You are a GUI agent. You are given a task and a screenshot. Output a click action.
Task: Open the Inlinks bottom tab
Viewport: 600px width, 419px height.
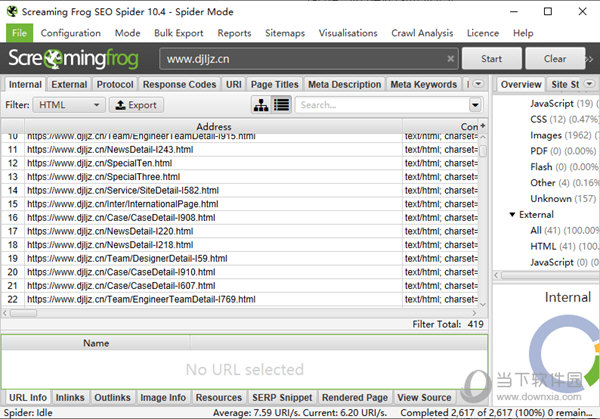(70, 398)
